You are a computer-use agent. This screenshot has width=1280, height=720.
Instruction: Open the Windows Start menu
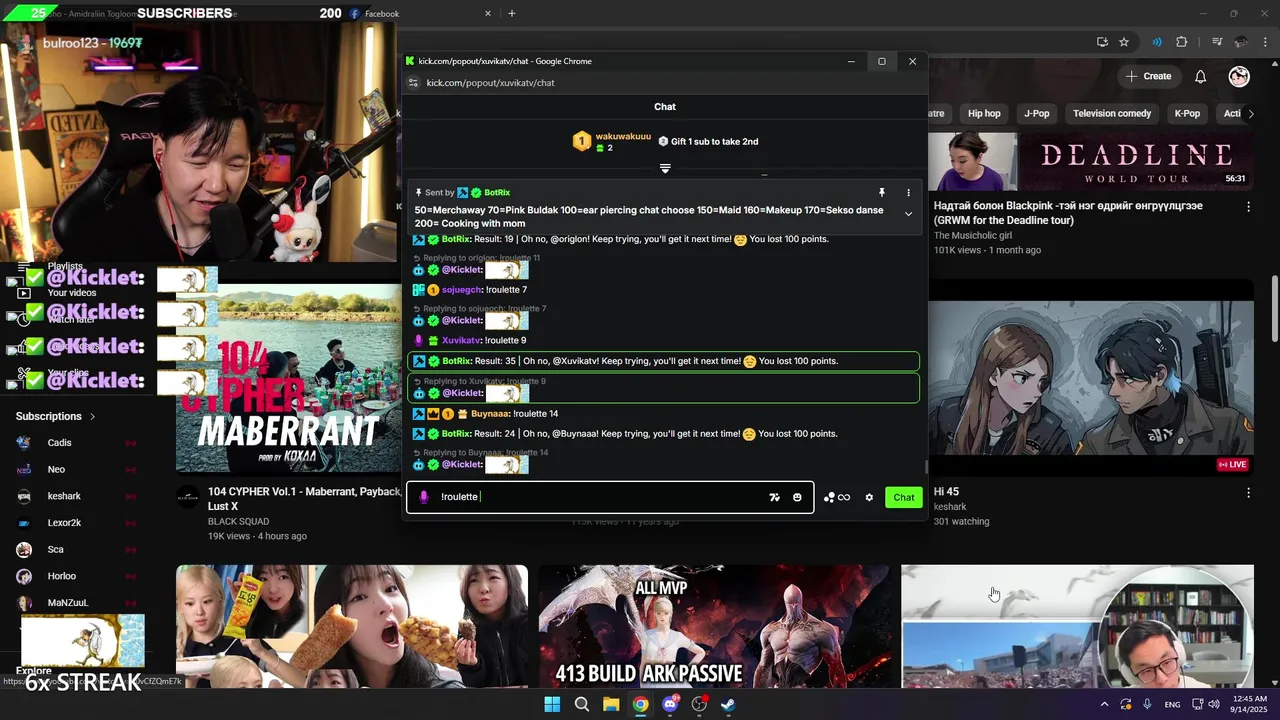pyautogui.click(x=552, y=704)
